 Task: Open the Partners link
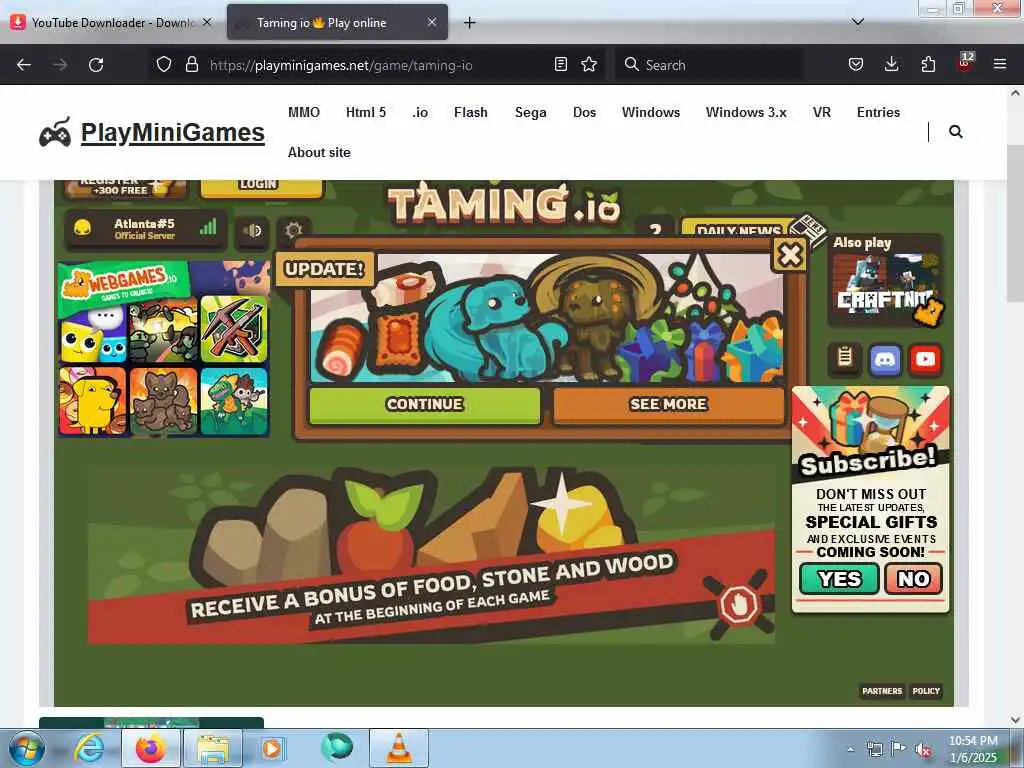[x=882, y=691]
